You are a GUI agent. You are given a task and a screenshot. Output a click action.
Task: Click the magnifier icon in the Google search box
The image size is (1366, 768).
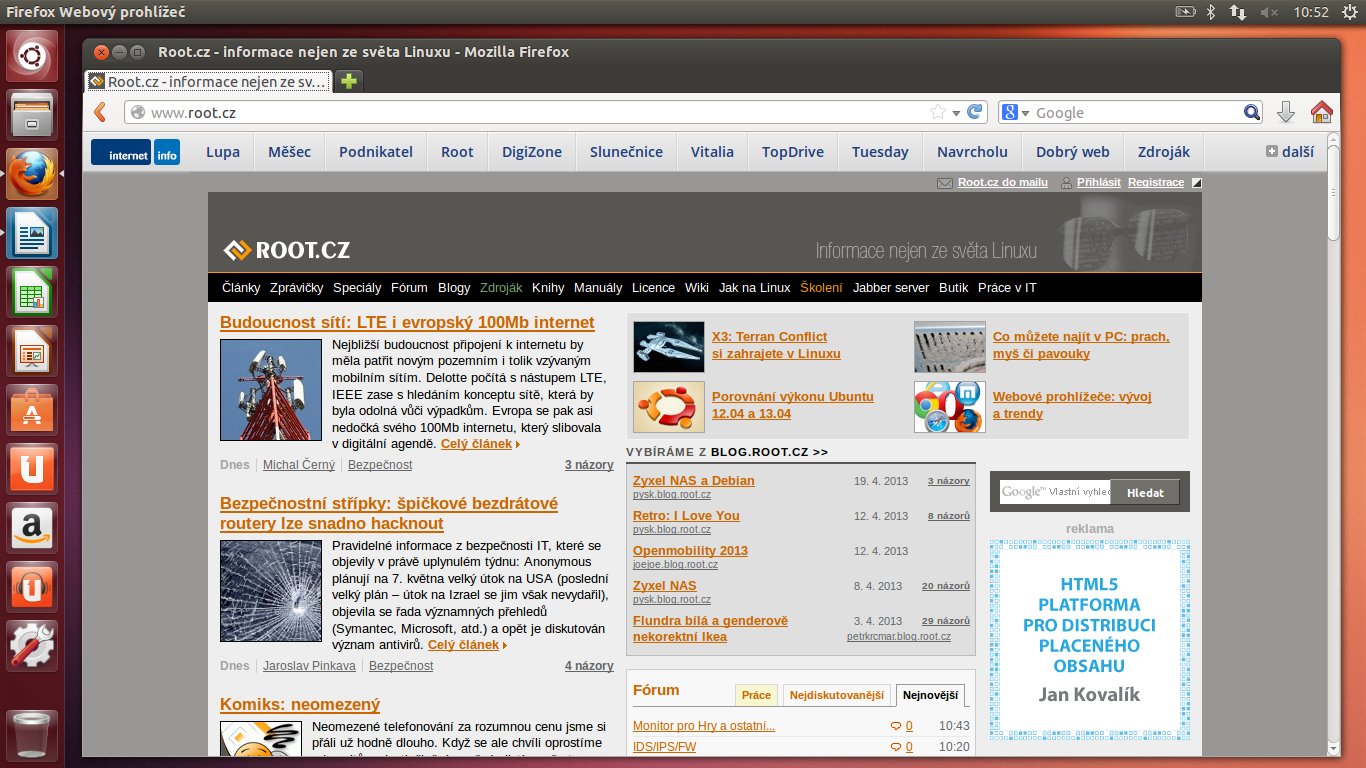1252,112
